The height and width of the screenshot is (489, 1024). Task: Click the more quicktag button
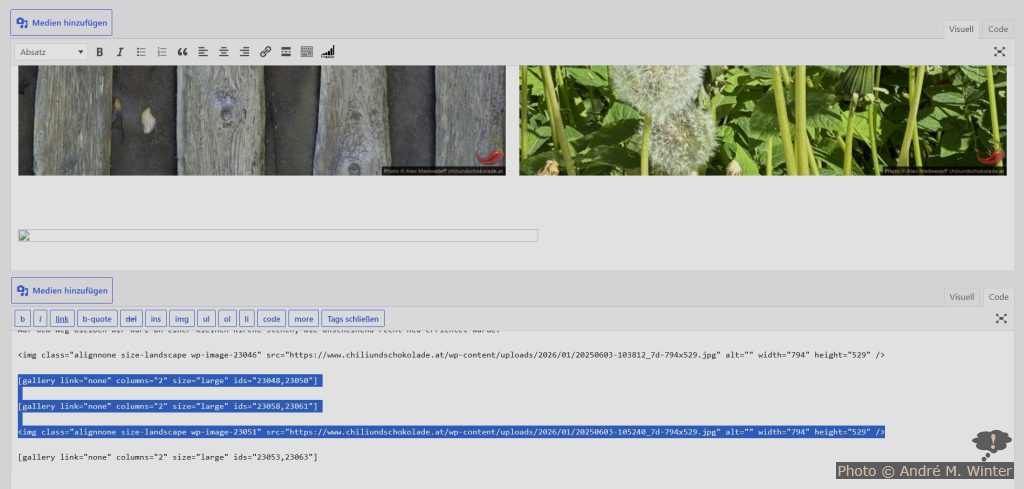(304, 319)
